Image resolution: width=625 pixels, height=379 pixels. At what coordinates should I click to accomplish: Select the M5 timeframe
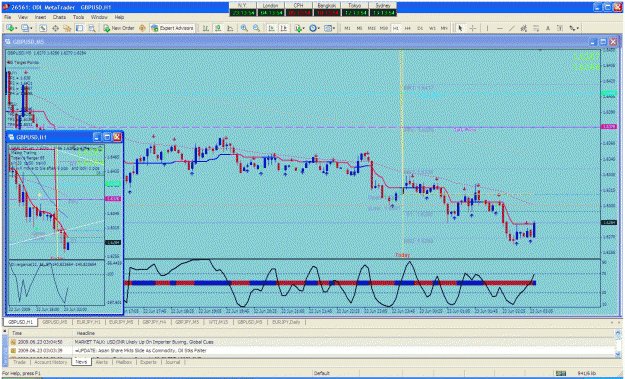[359, 28]
